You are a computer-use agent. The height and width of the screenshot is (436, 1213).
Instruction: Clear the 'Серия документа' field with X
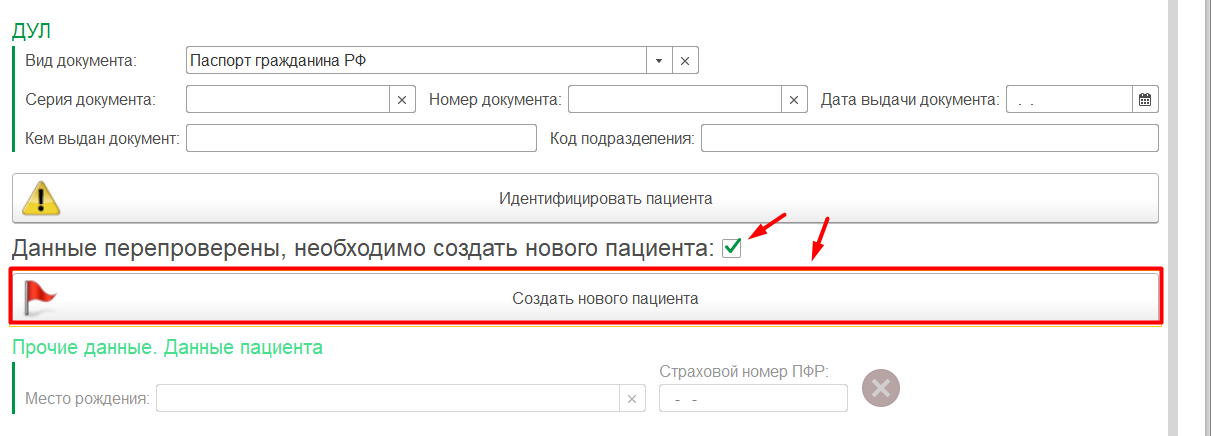(x=402, y=100)
